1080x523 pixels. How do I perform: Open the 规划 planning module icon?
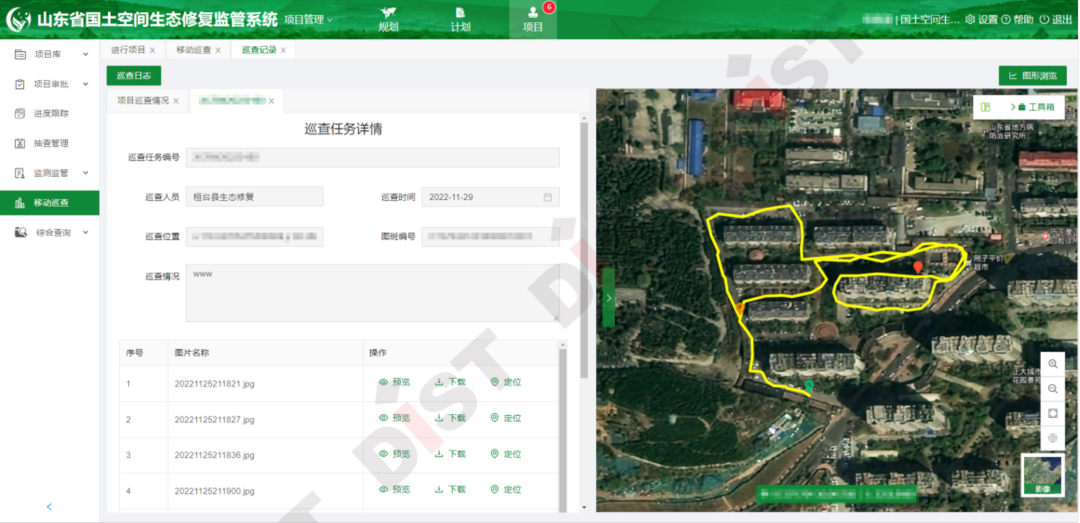(388, 19)
